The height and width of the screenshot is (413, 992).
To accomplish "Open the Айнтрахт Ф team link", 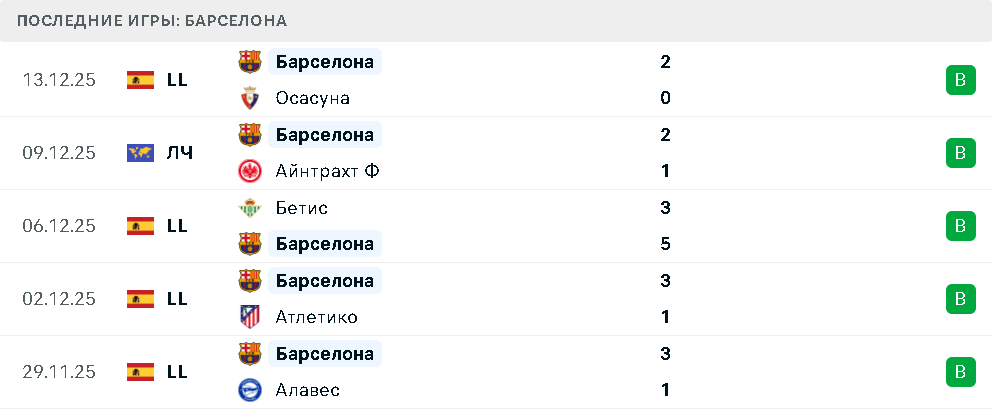I will click(327, 171).
